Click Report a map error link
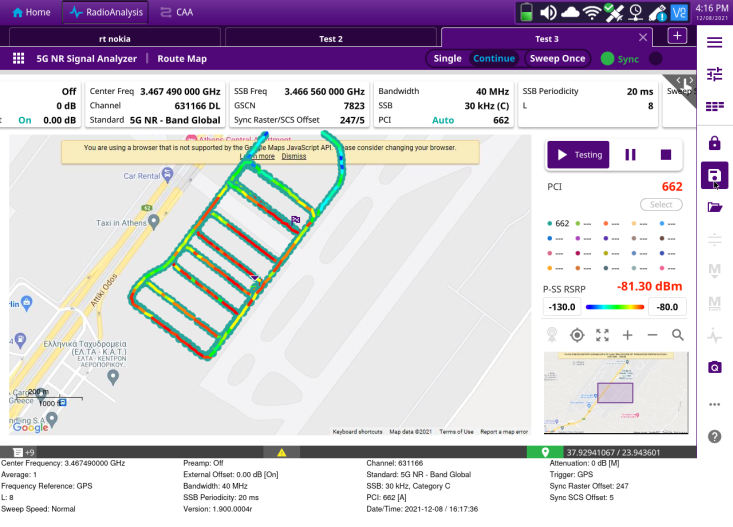Image resolution: width=733 pixels, height=527 pixels. [x=504, y=432]
